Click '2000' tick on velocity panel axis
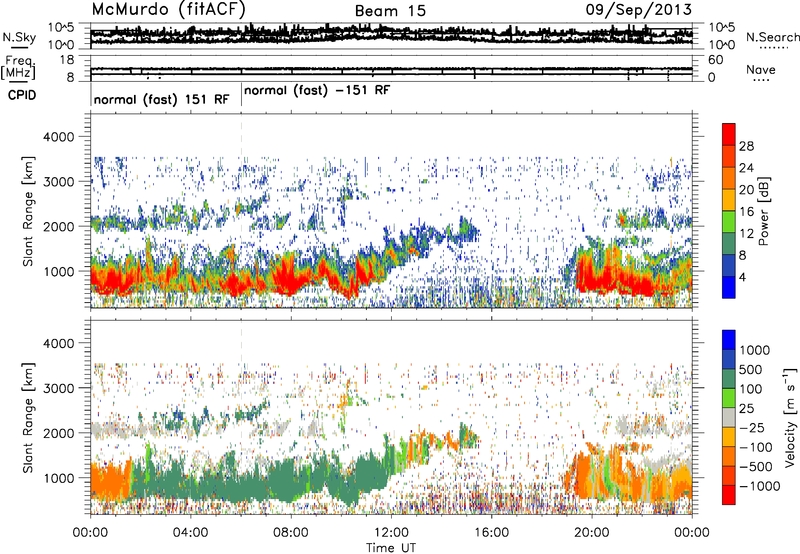The height and width of the screenshot is (554, 800). click(58, 433)
